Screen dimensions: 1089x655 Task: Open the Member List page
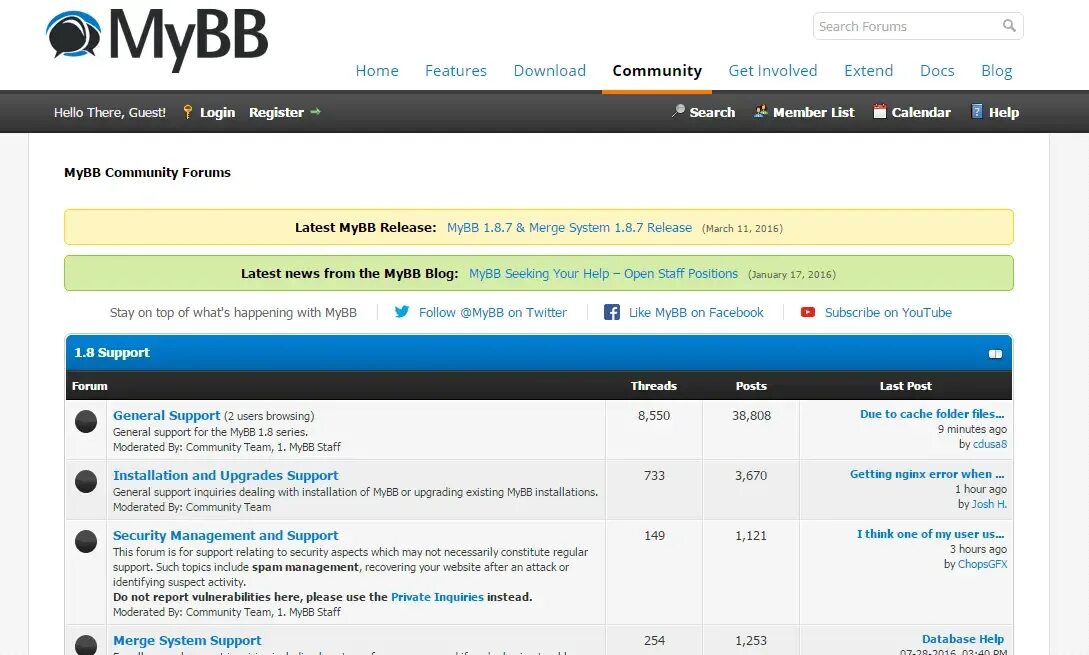[813, 112]
